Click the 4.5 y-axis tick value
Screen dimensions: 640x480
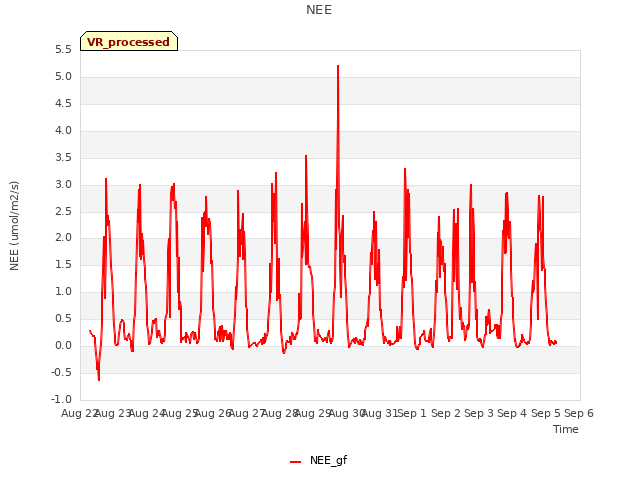63,104
